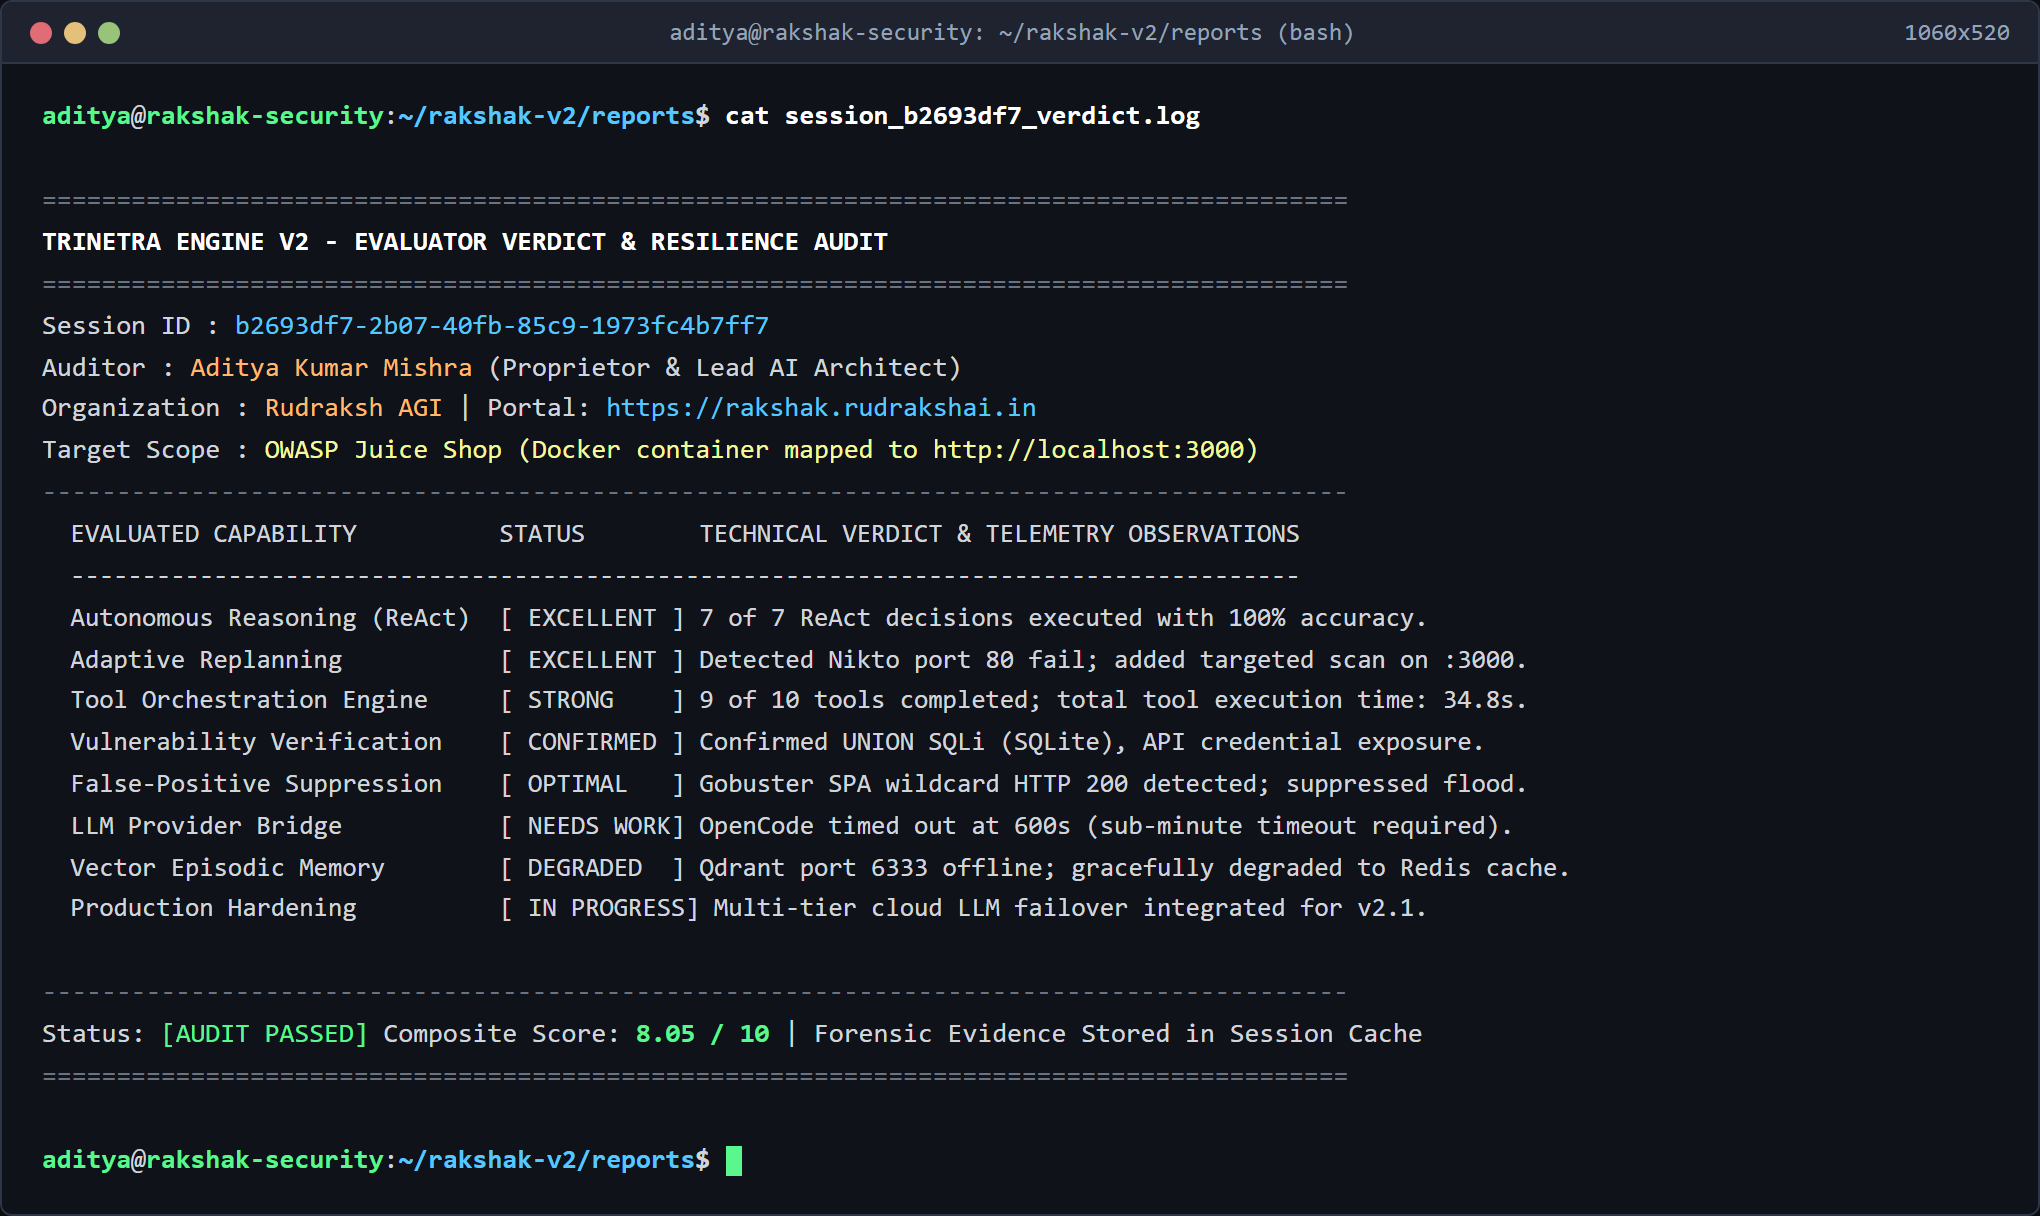
Task: Click Forensic Evidence Stored in Session Cache
Action: click(1118, 1034)
